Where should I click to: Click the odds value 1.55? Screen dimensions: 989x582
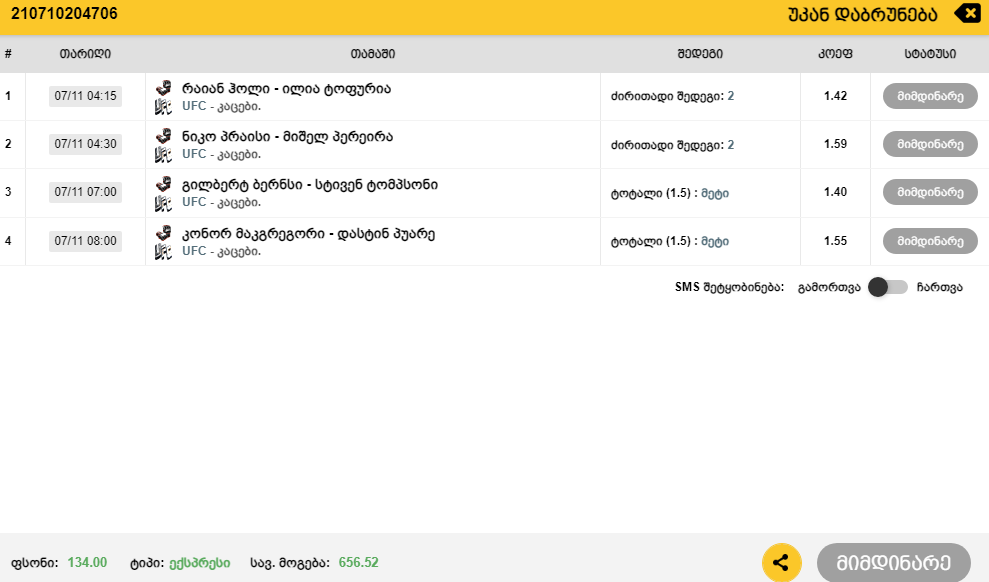point(835,240)
